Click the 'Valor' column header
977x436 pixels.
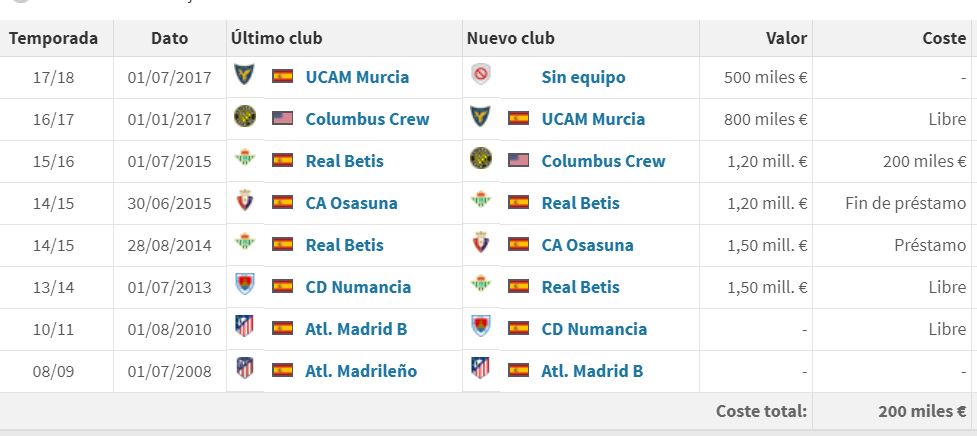point(786,38)
